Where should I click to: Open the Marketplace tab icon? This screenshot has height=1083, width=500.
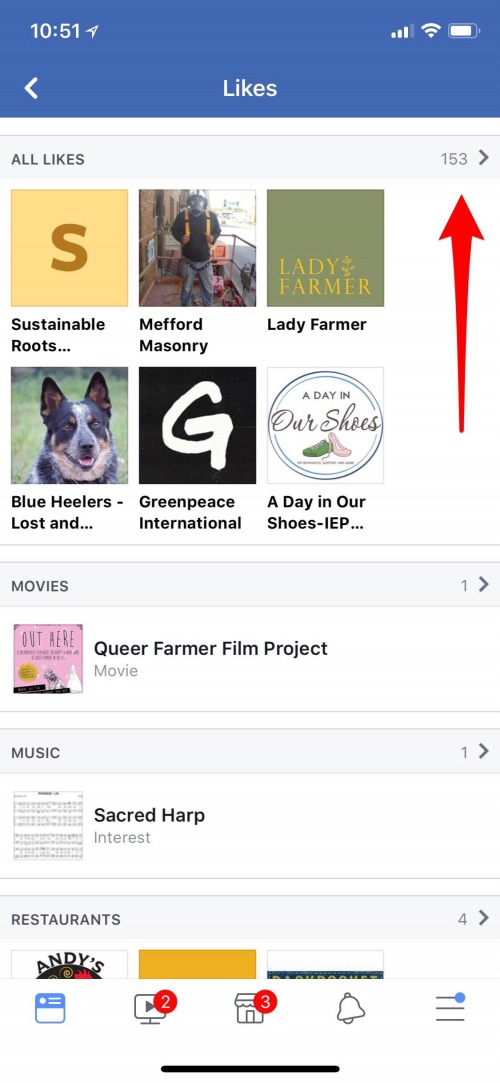pyautogui.click(x=252, y=1007)
